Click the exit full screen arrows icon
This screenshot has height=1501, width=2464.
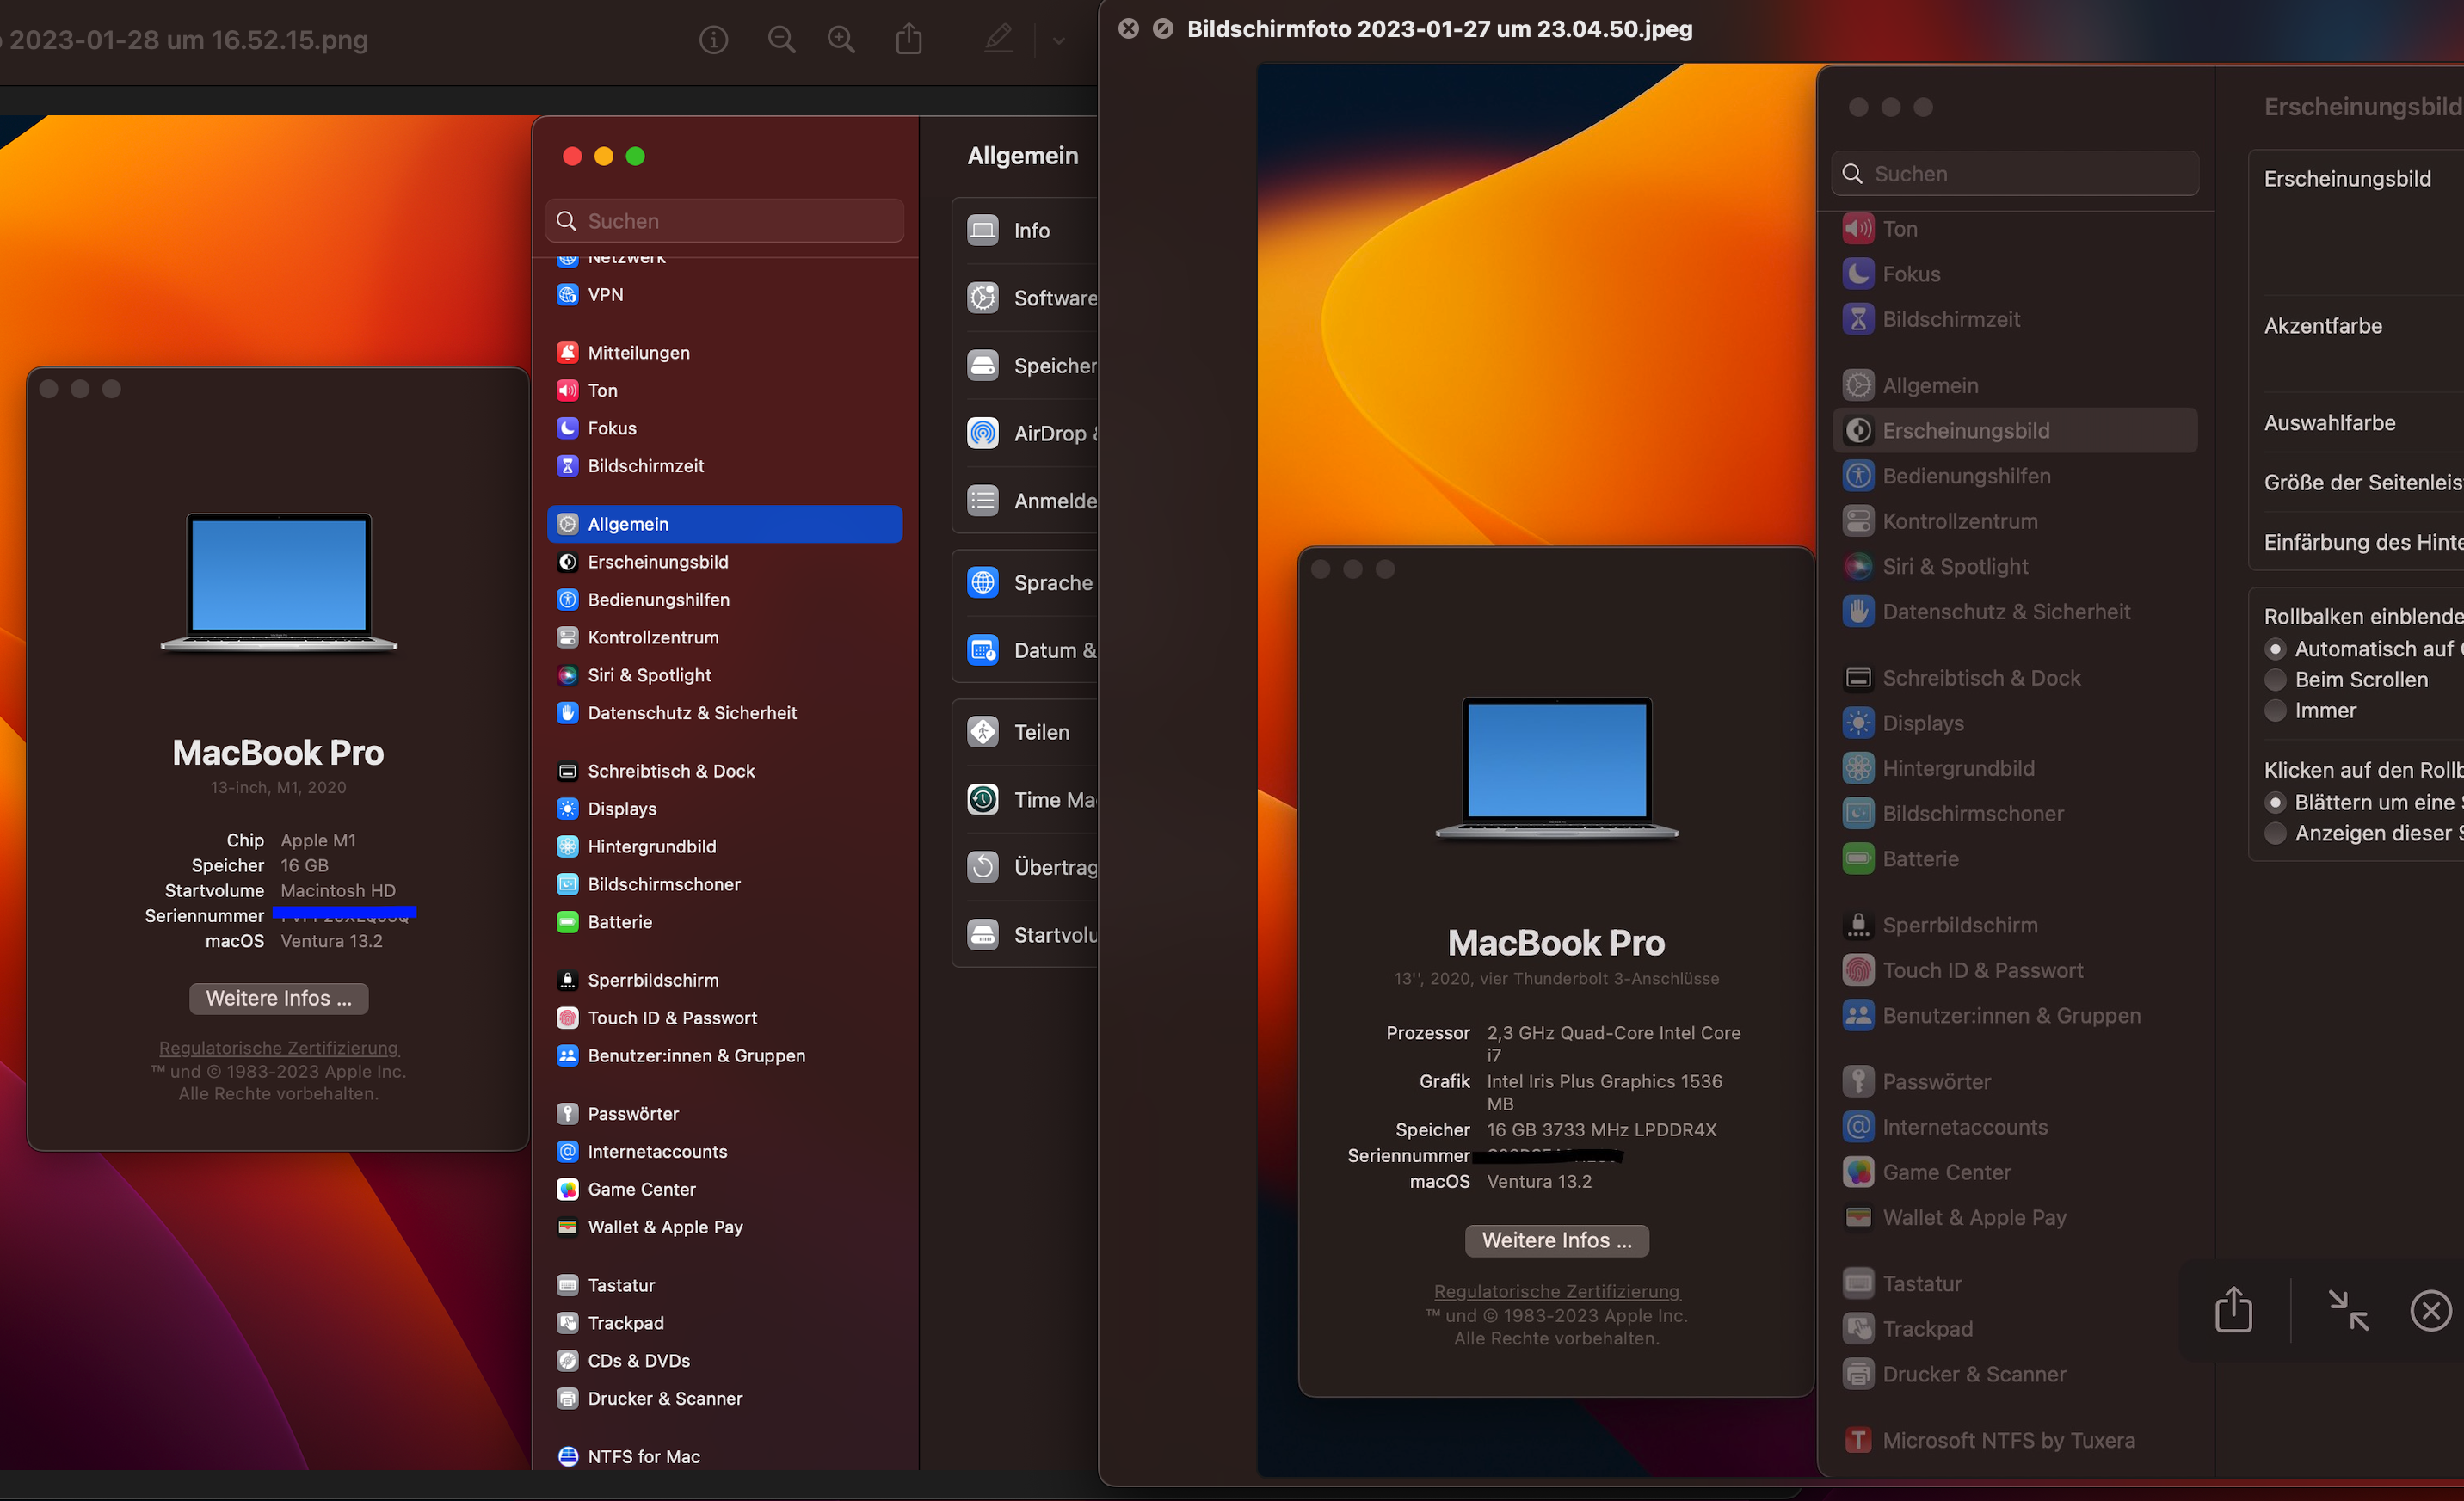[x=2347, y=1310]
